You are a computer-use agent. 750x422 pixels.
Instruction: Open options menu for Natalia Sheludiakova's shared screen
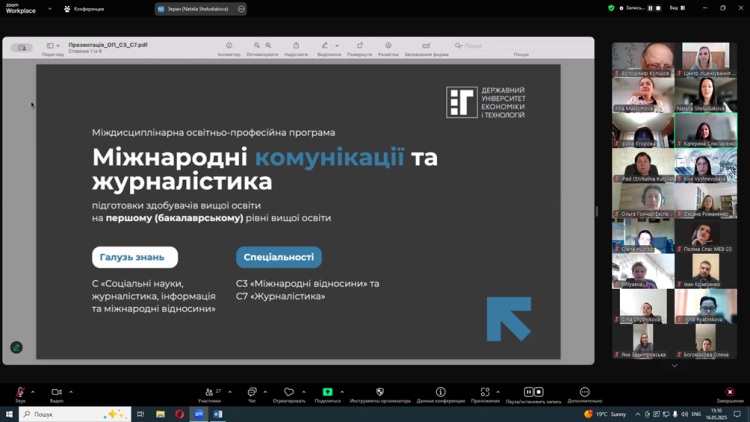click(241, 9)
